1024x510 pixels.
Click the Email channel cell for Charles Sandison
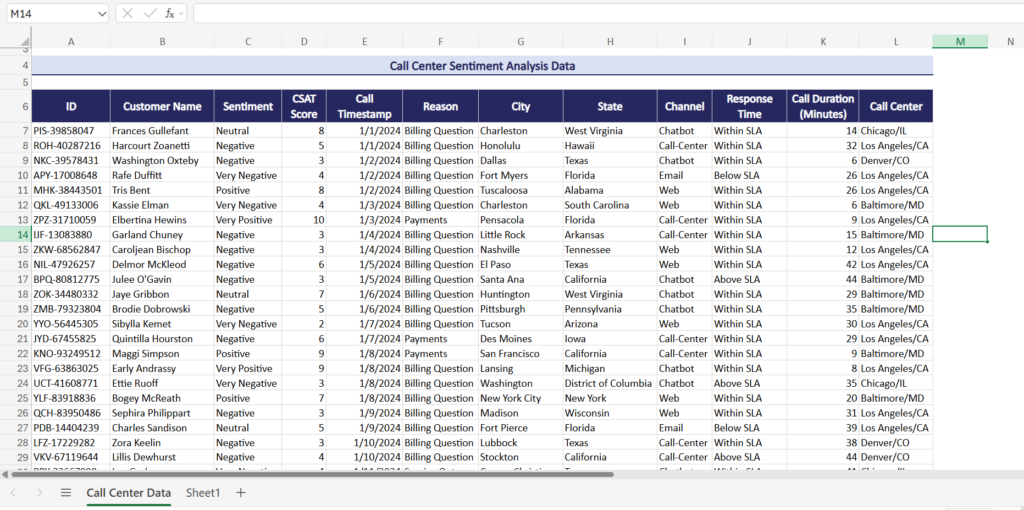pyautogui.click(x=684, y=428)
